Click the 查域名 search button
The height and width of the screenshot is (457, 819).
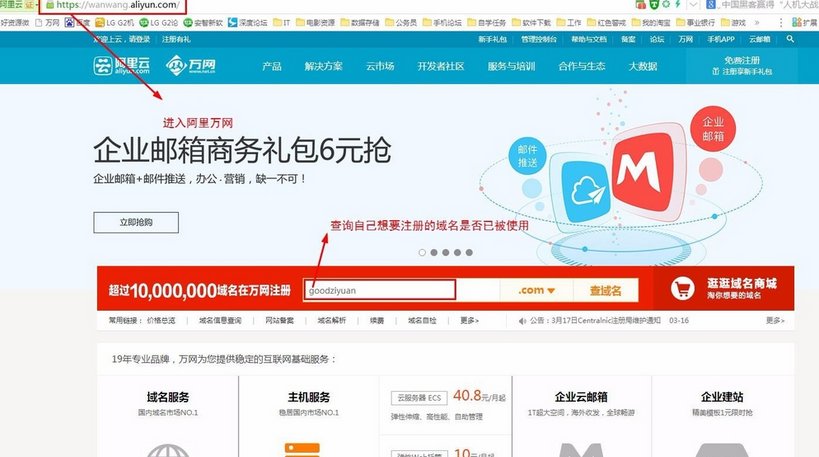click(606, 290)
